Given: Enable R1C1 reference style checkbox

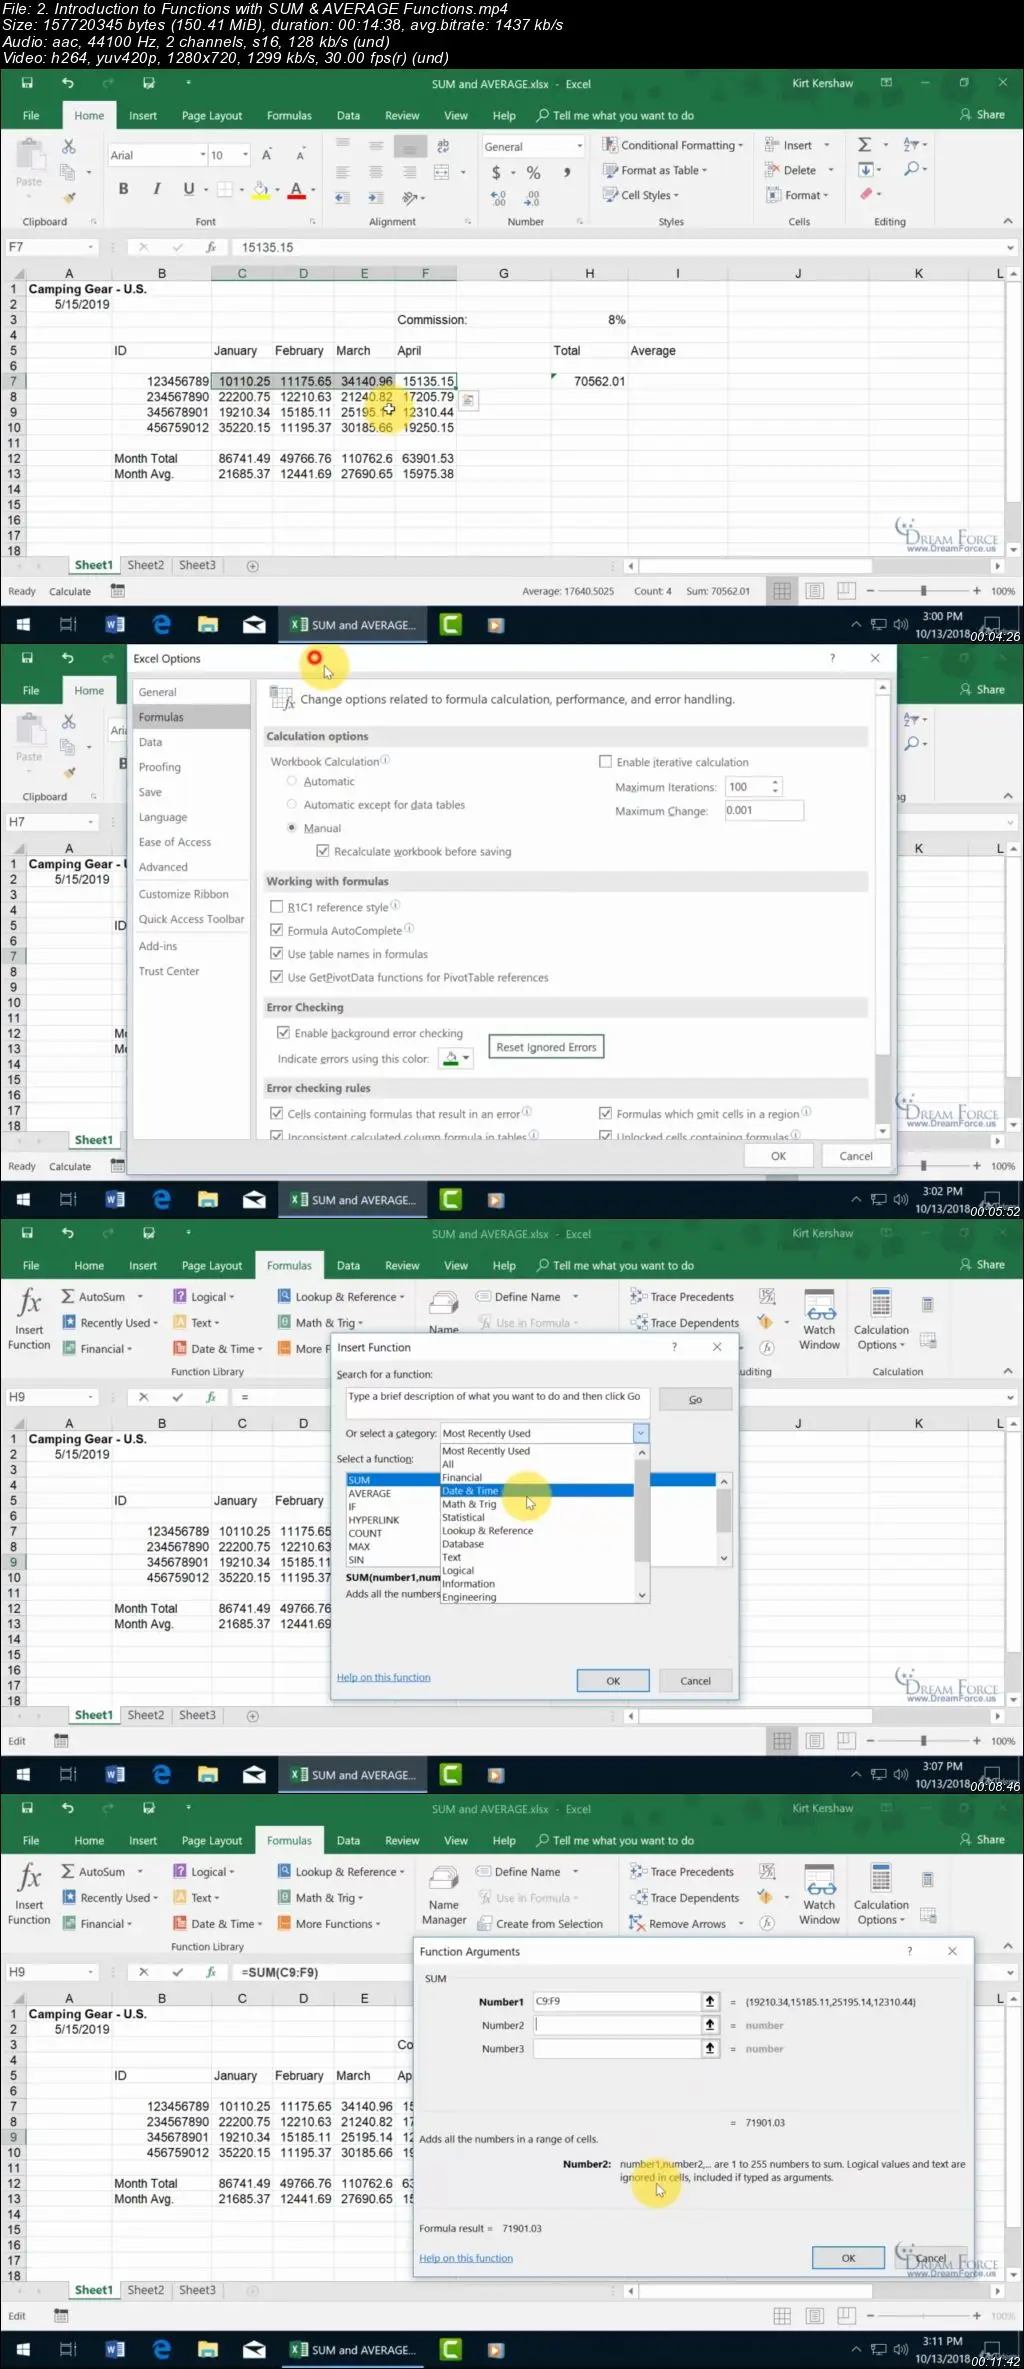Looking at the screenshot, I should coord(277,907).
